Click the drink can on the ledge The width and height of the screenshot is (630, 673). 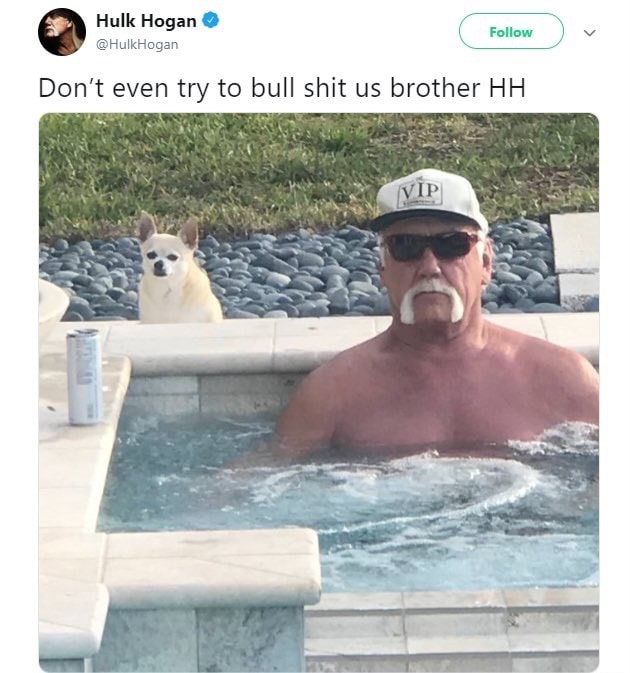(x=85, y=377)
